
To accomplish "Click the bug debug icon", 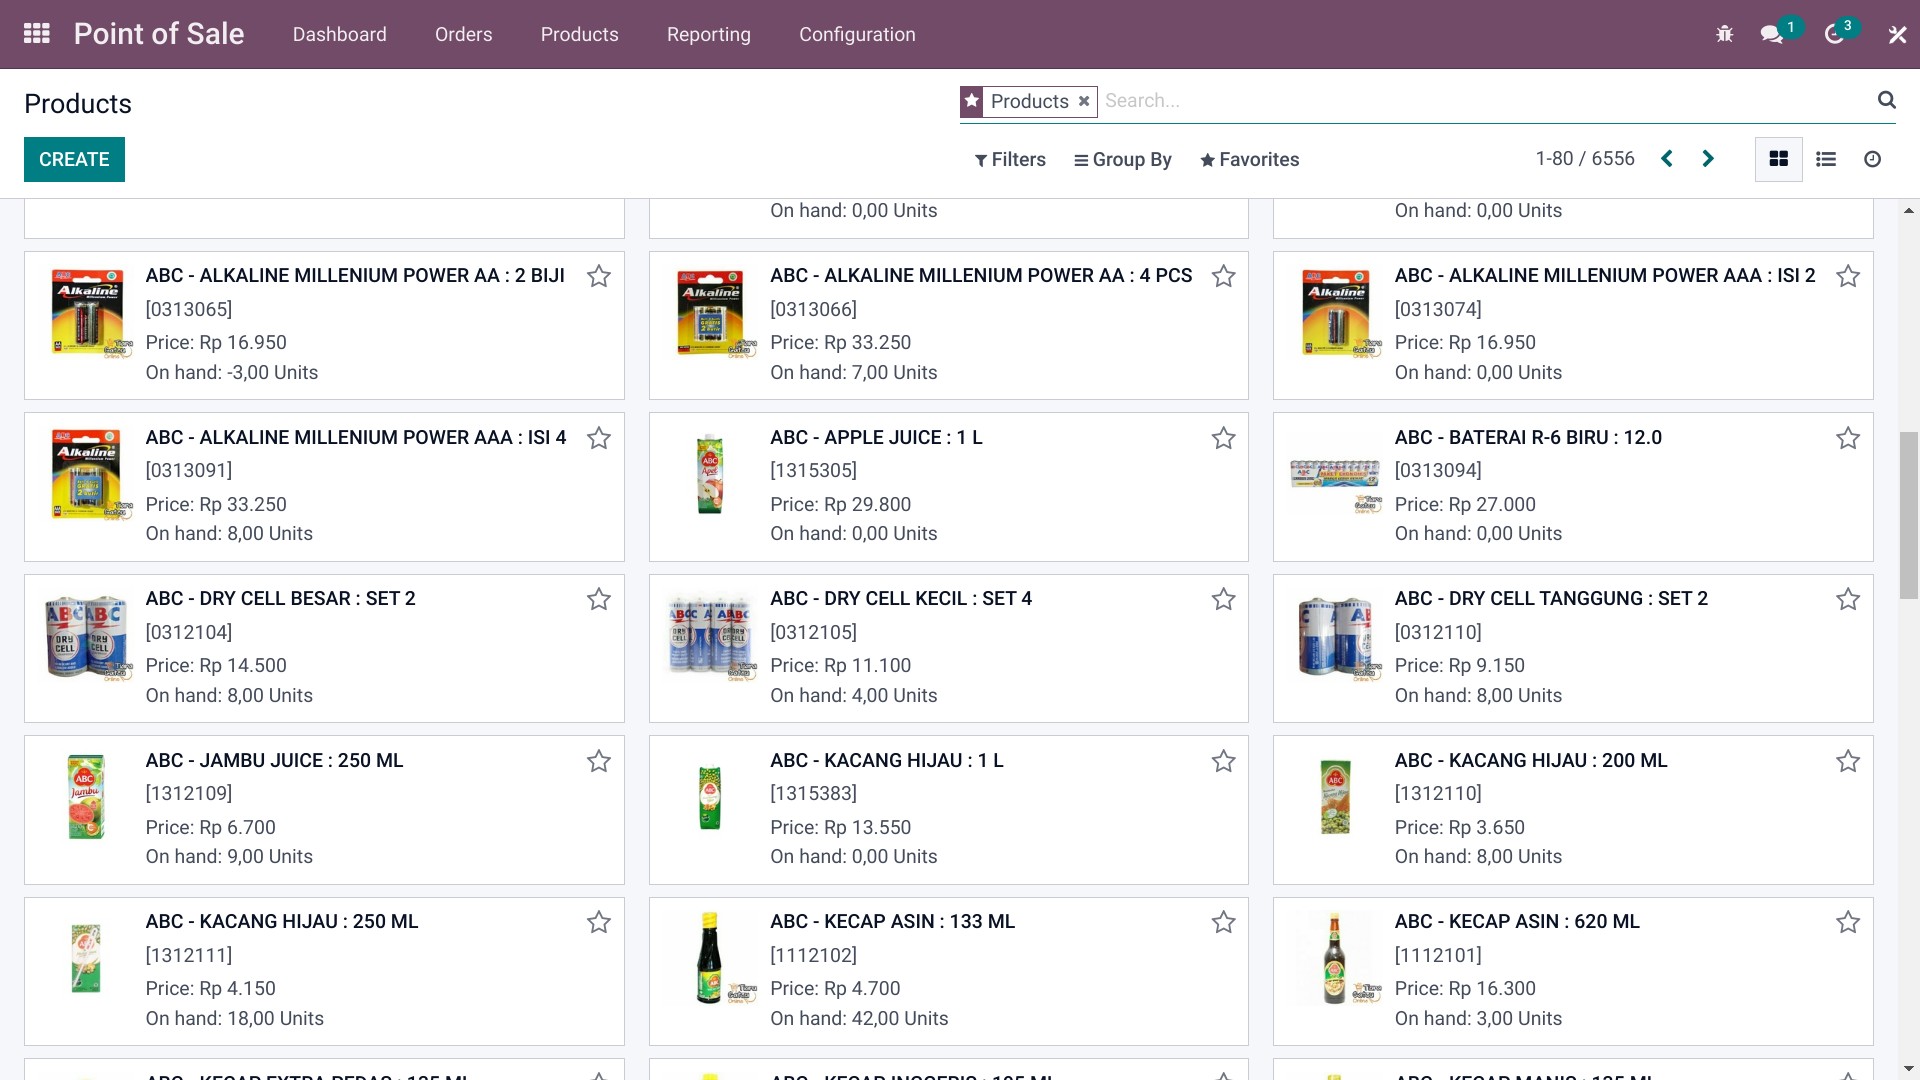I will (x=1724, y=34).
